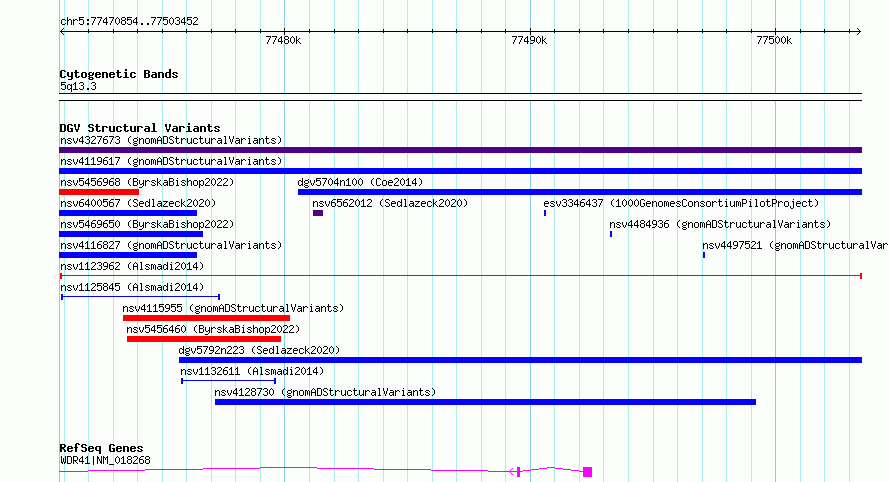Viewport: 890px width, 482px height.
Task: Click the small purple nsv6562012 block
Action: (318, 213)
